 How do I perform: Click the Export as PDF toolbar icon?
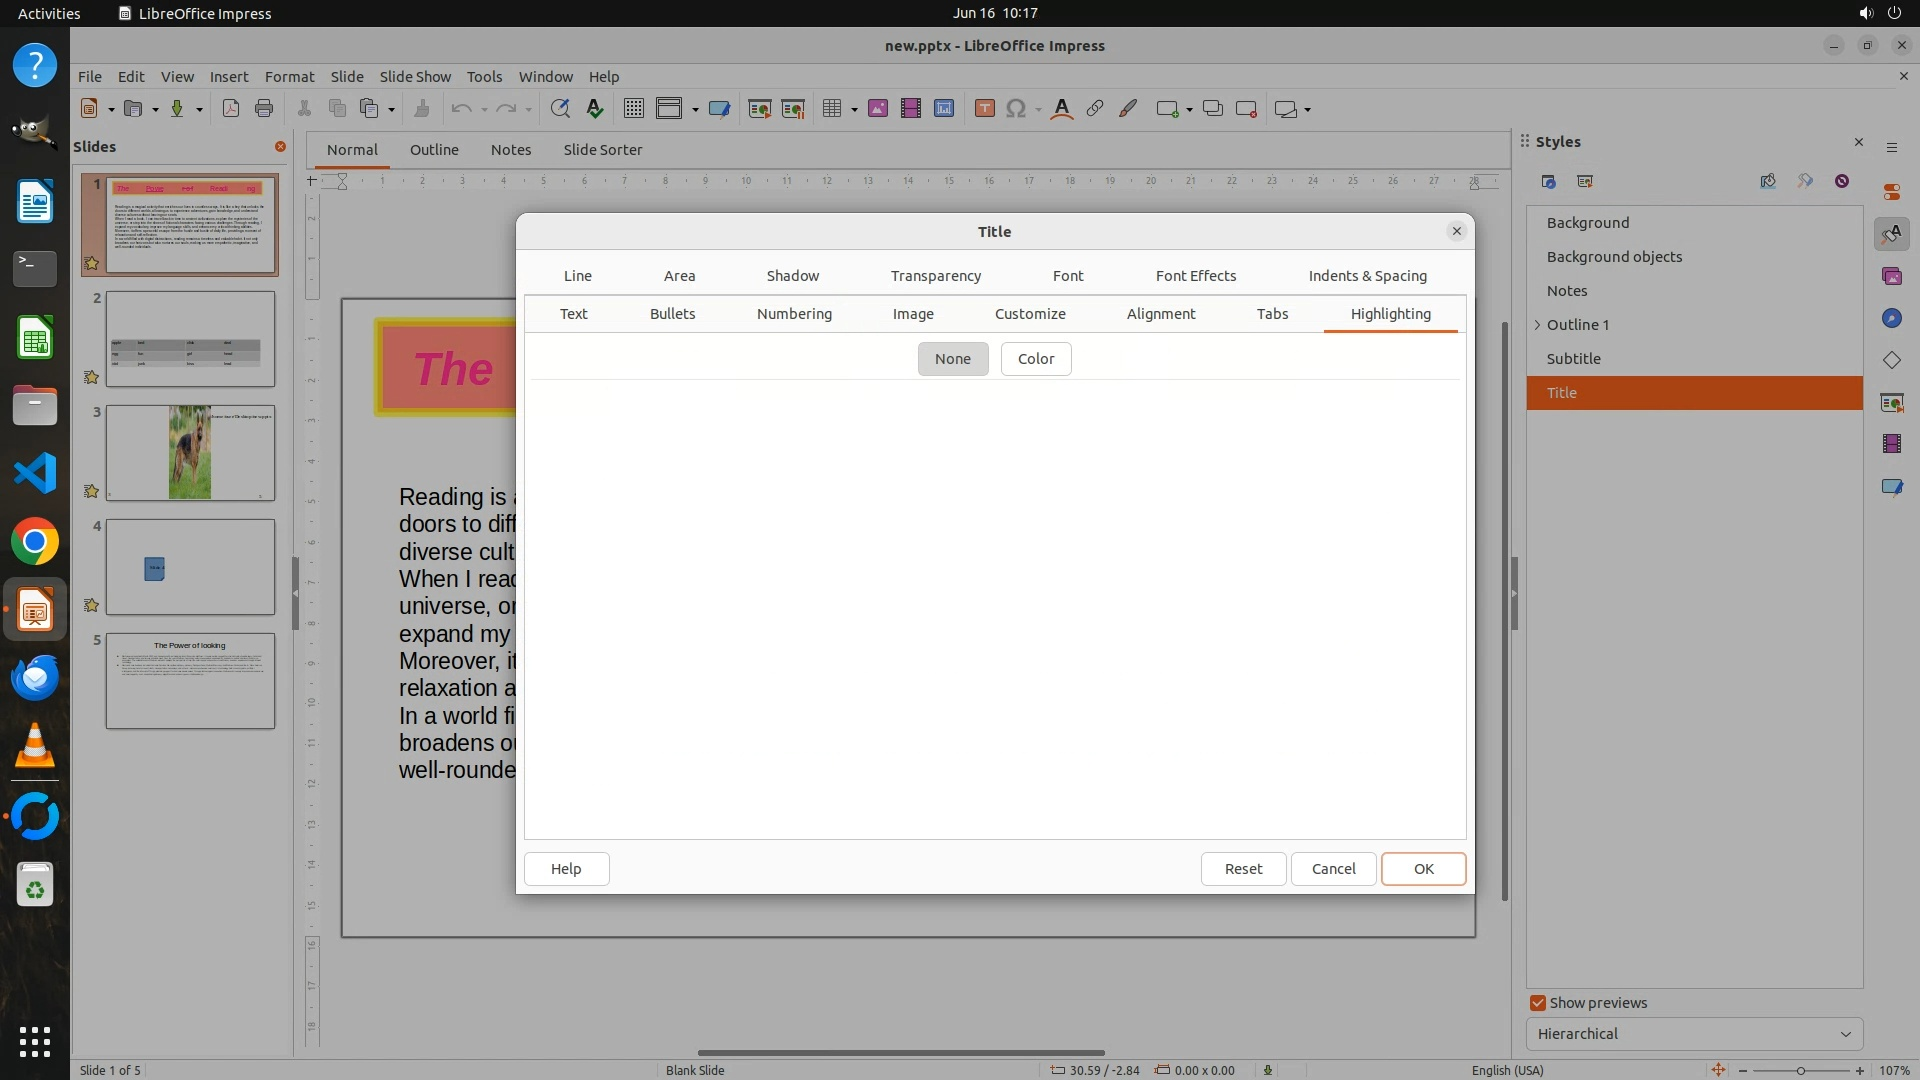(231, 109)
